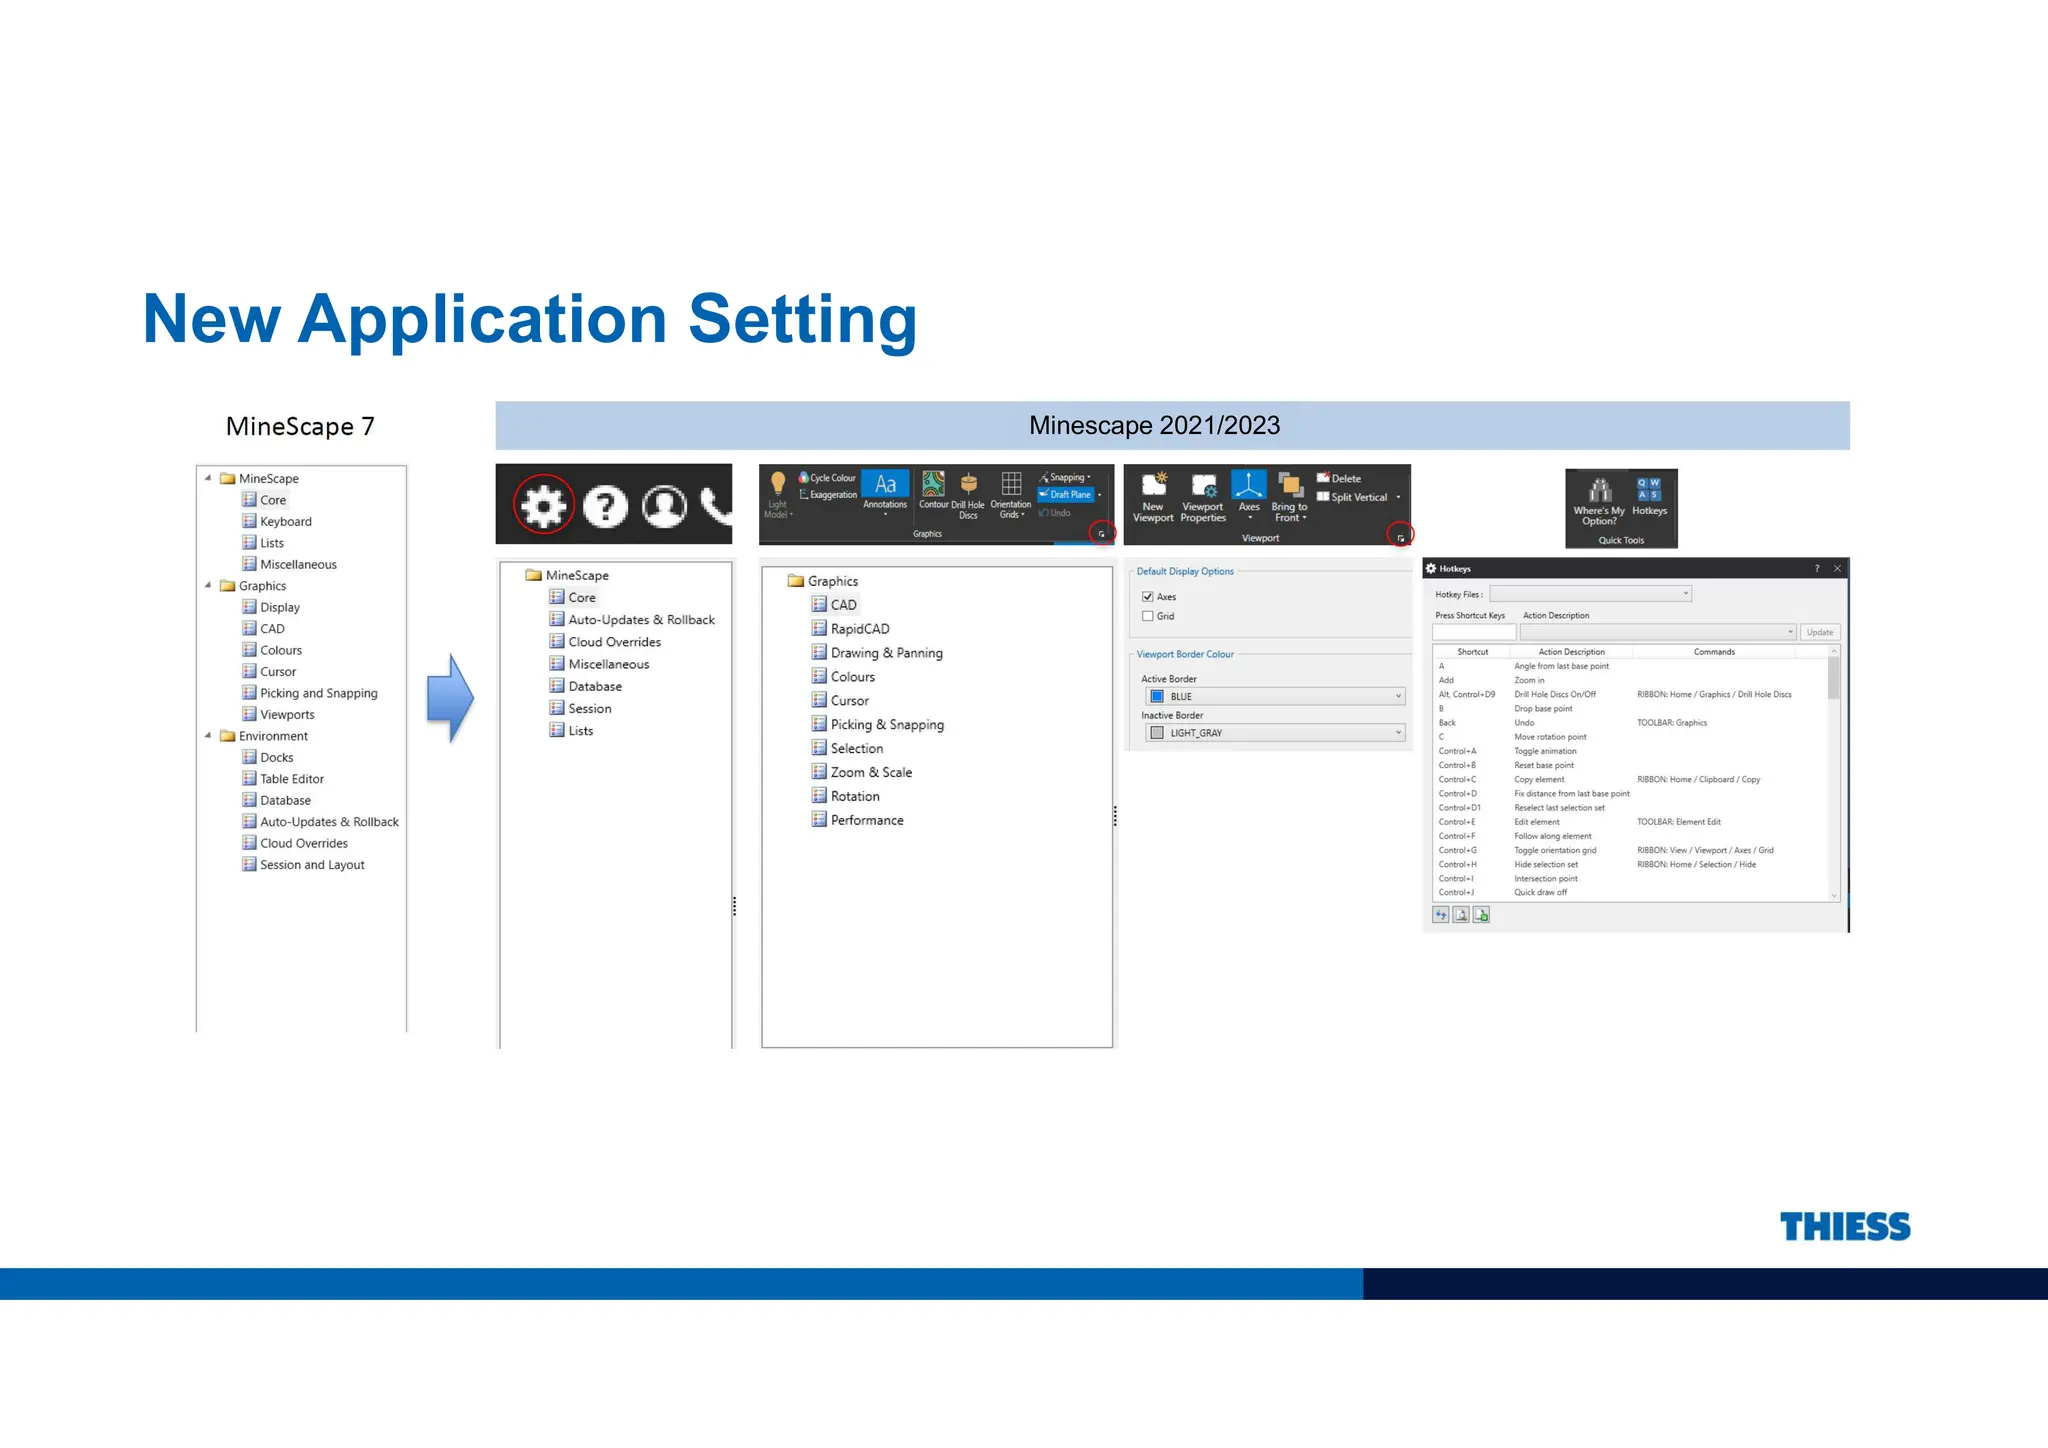
Task: Open the Inactive Border LIGHT_GRAY dropdown
Action: tap(1275, 733)
